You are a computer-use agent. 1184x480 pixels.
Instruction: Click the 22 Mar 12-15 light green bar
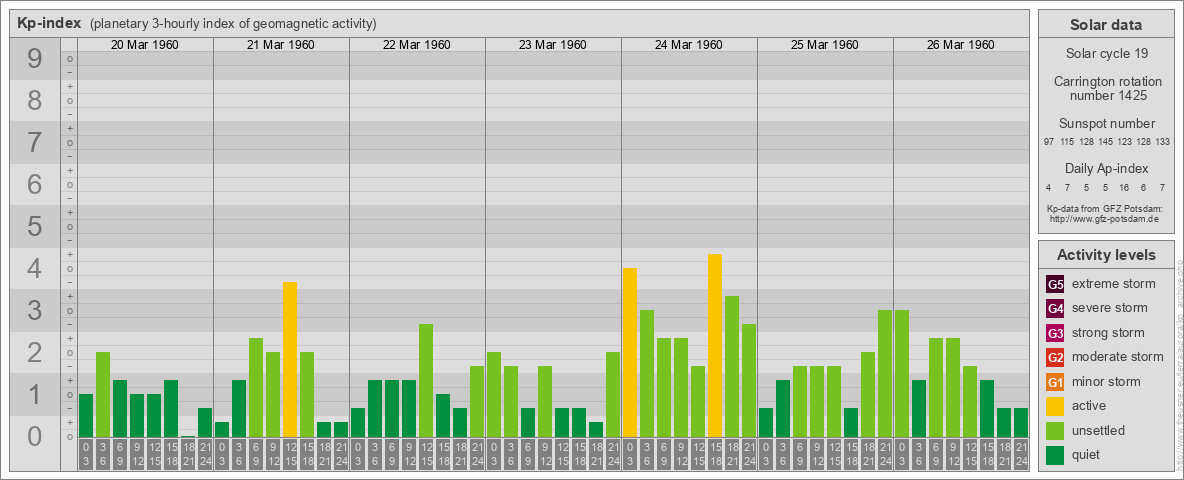click(x=426, y=380)
